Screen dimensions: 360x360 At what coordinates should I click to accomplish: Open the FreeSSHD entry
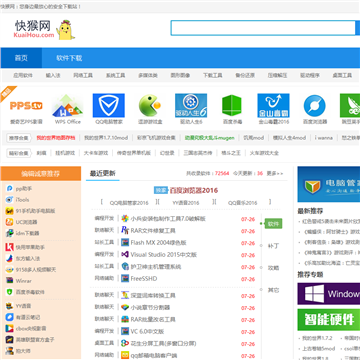[144, 279]
